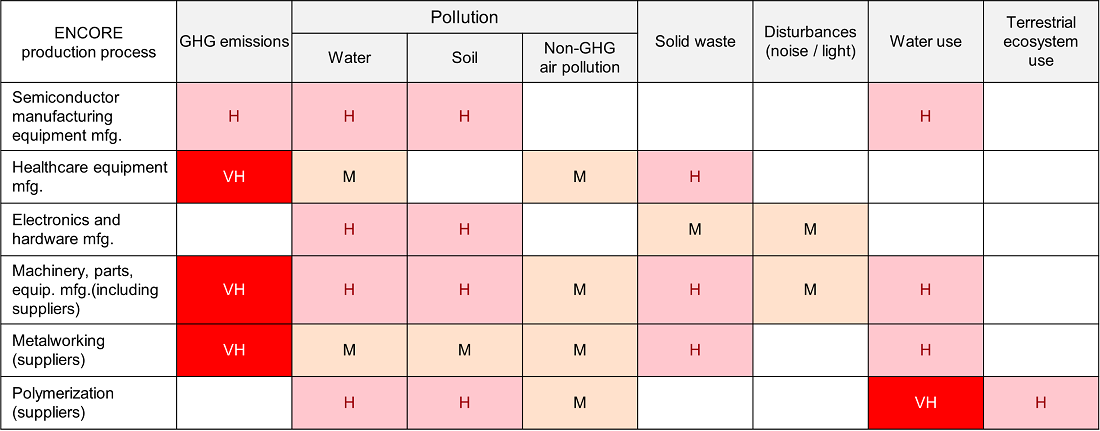Select Polymerization's red VH Water use cell
The image size is (1100, 431).
coord(925,402)
